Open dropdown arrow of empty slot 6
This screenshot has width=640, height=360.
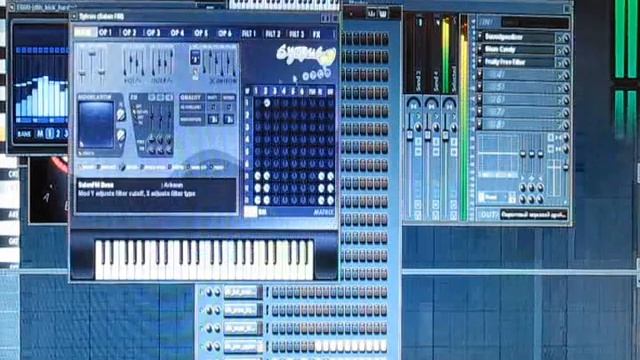click(480, 100)
